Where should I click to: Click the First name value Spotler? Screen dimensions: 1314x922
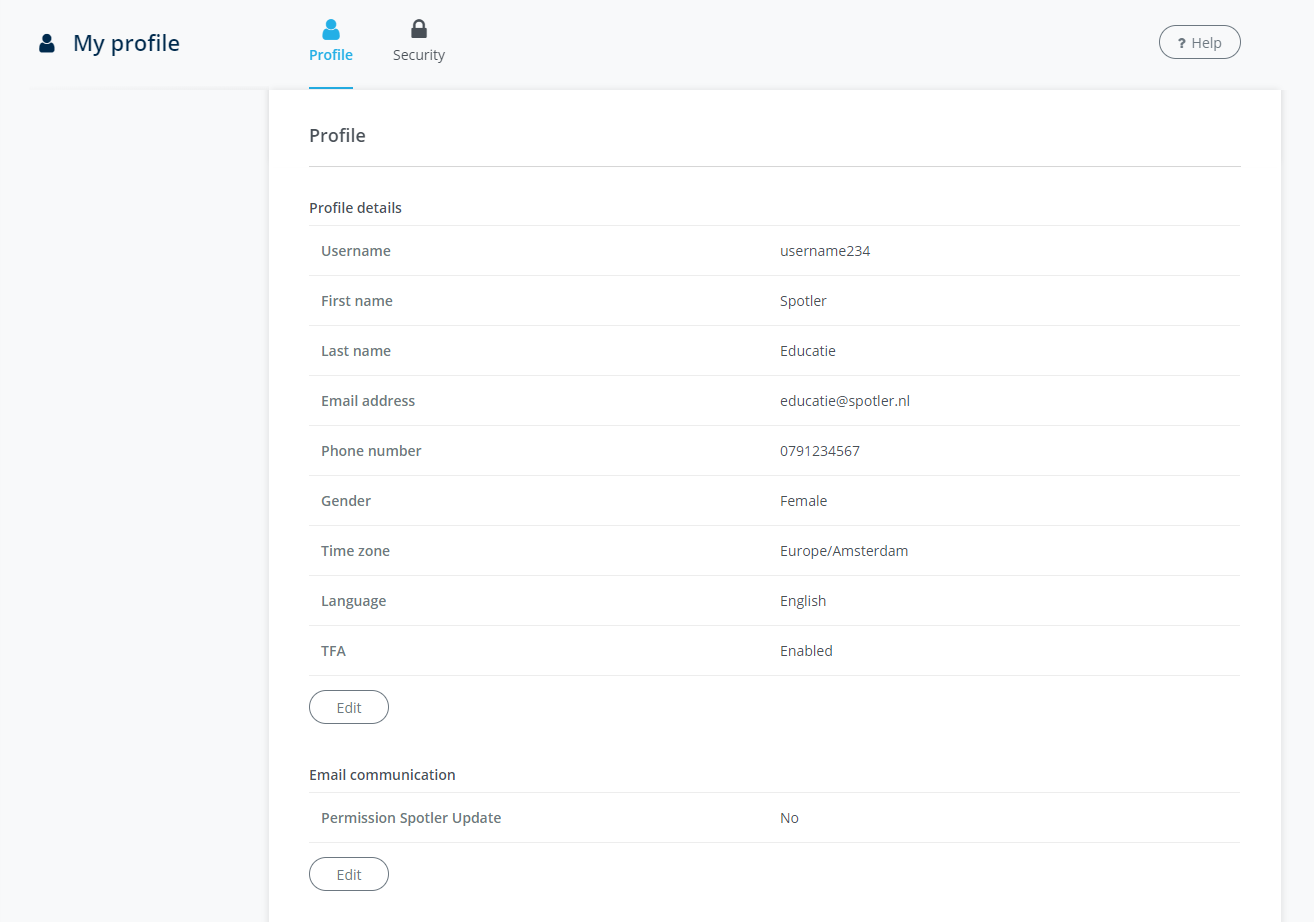click(803, 301)
